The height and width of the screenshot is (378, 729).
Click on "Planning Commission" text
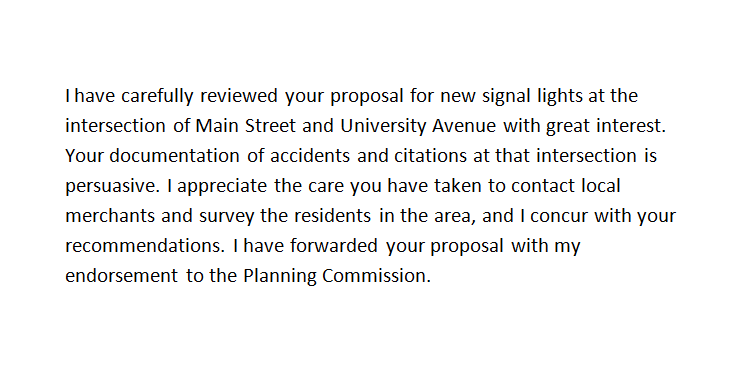pyautogui.click(x=337, y=276)
